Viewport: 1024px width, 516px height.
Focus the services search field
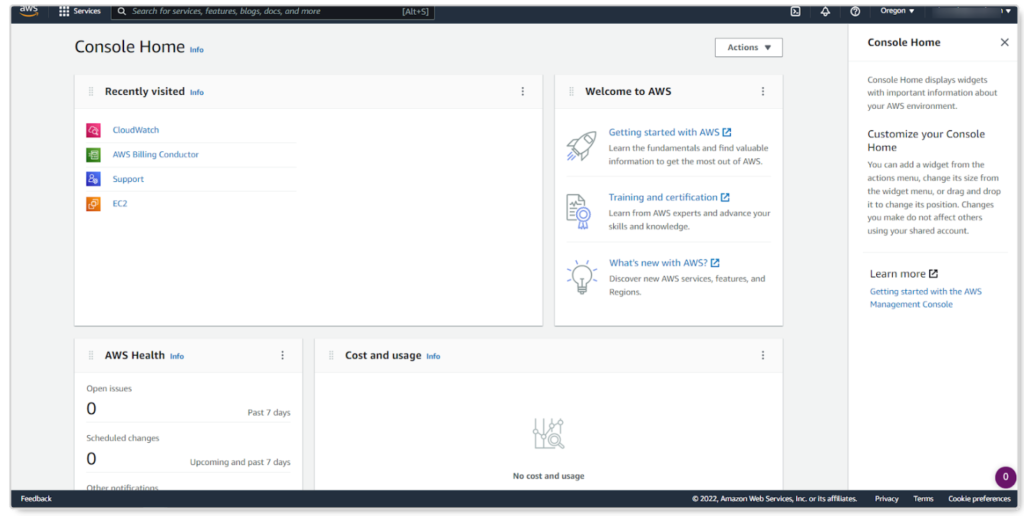(x=272, y=11)
